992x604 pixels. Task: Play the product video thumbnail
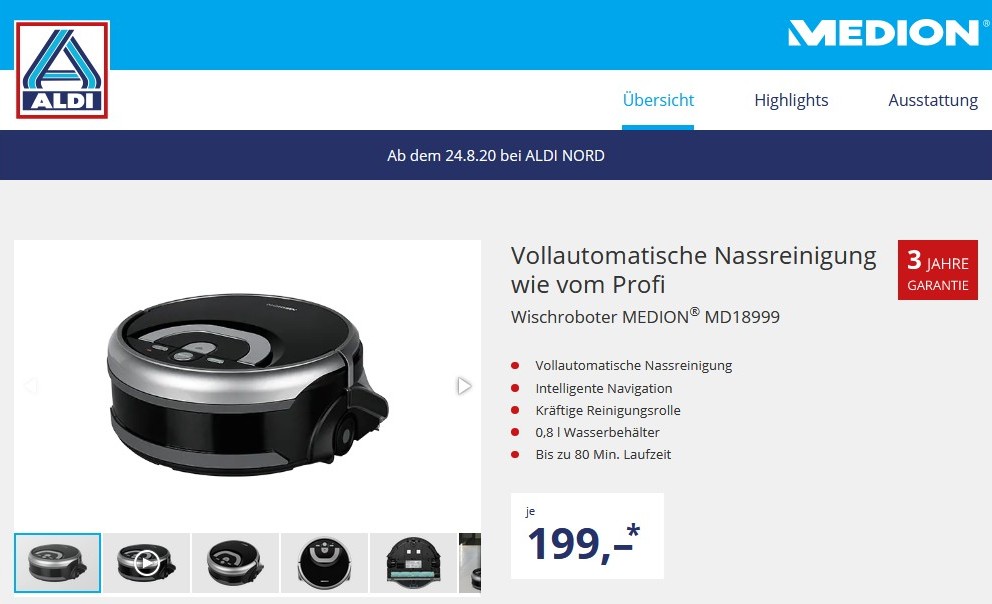(146, 563)
